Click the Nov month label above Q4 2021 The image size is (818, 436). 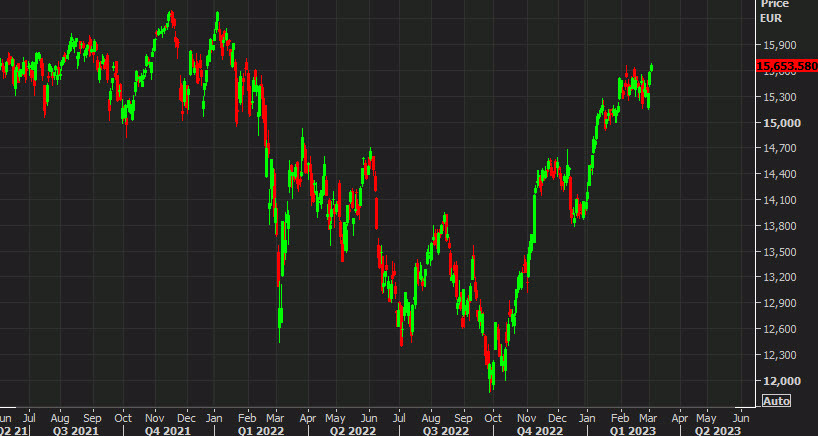click(x=154, y=418)
